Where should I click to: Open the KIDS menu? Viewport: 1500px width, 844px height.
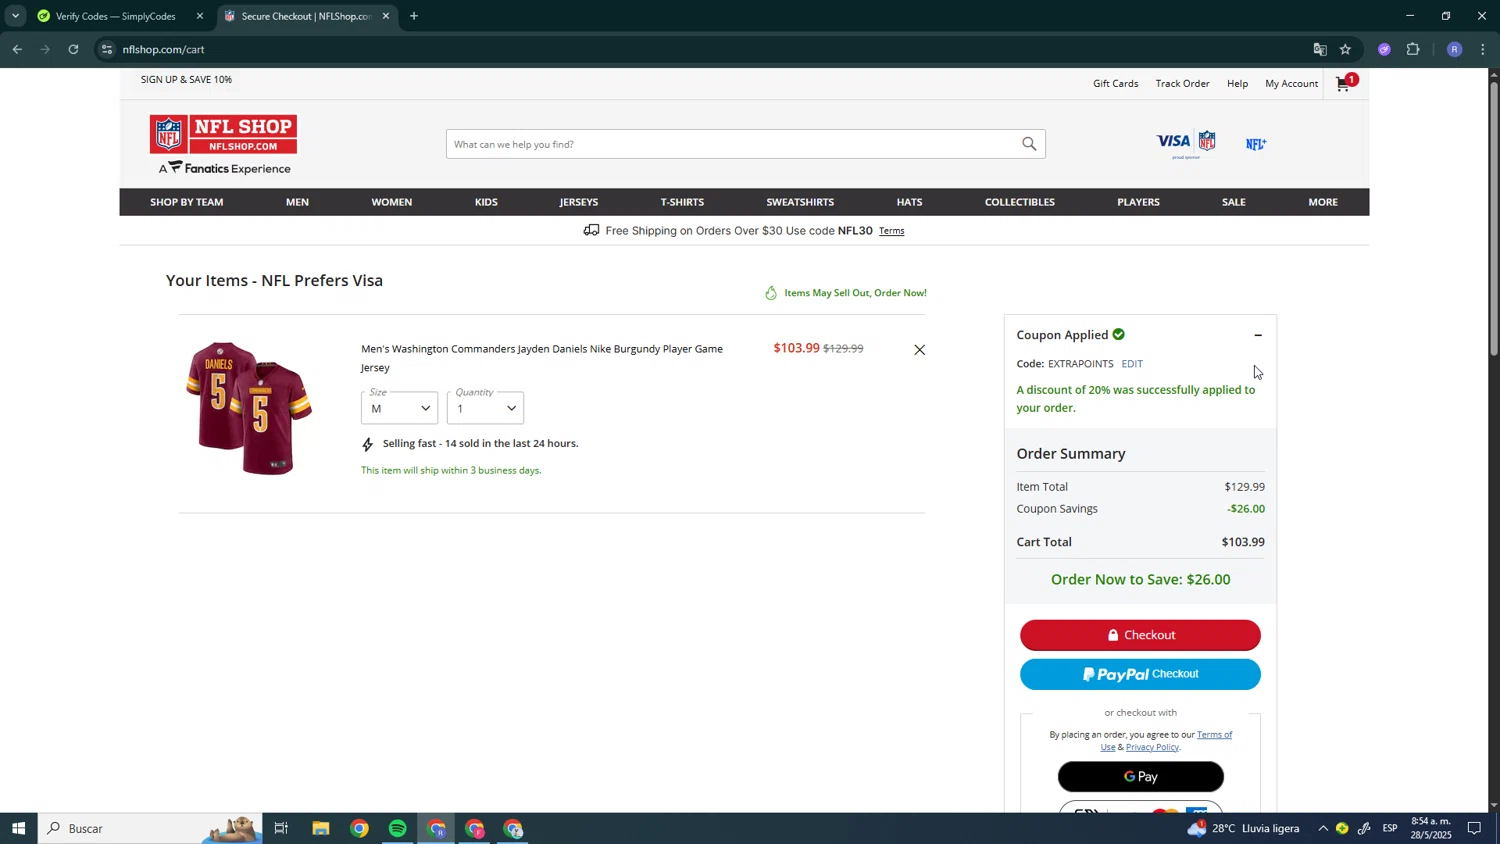pyautogui.click(x=486, y=202)
